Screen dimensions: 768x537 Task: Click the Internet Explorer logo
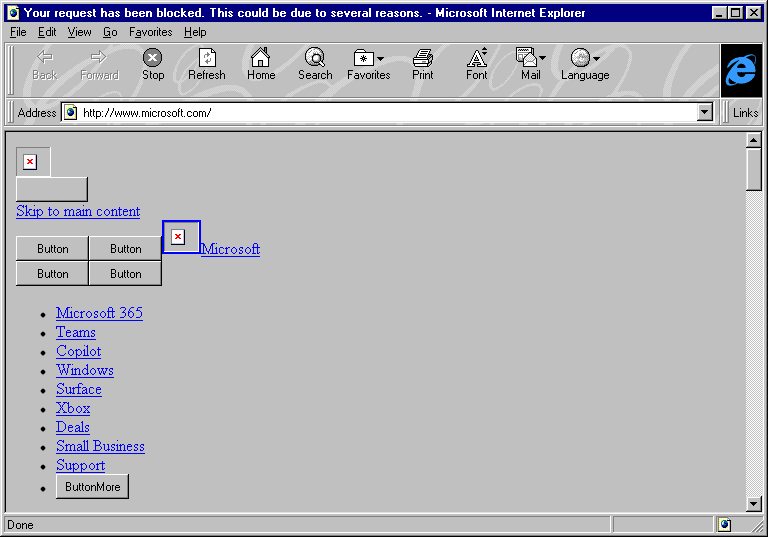[x=741, y=71]
